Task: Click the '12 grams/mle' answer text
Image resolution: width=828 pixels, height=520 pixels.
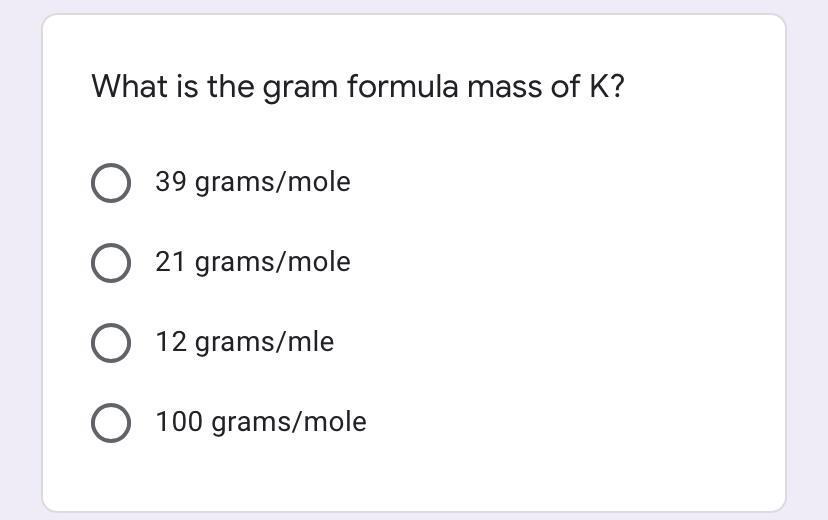Action: tap(244, 342)
